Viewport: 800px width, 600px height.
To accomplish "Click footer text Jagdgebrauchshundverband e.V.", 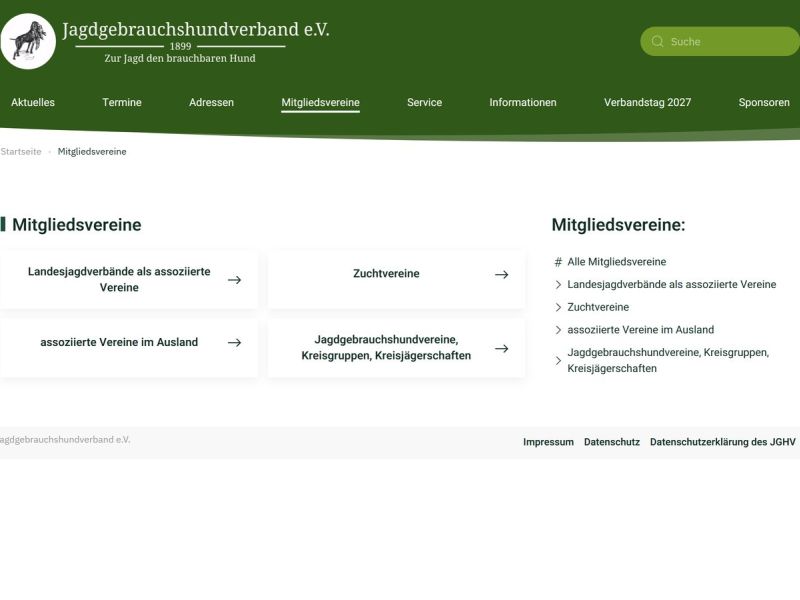I will (x=65, y=440).
